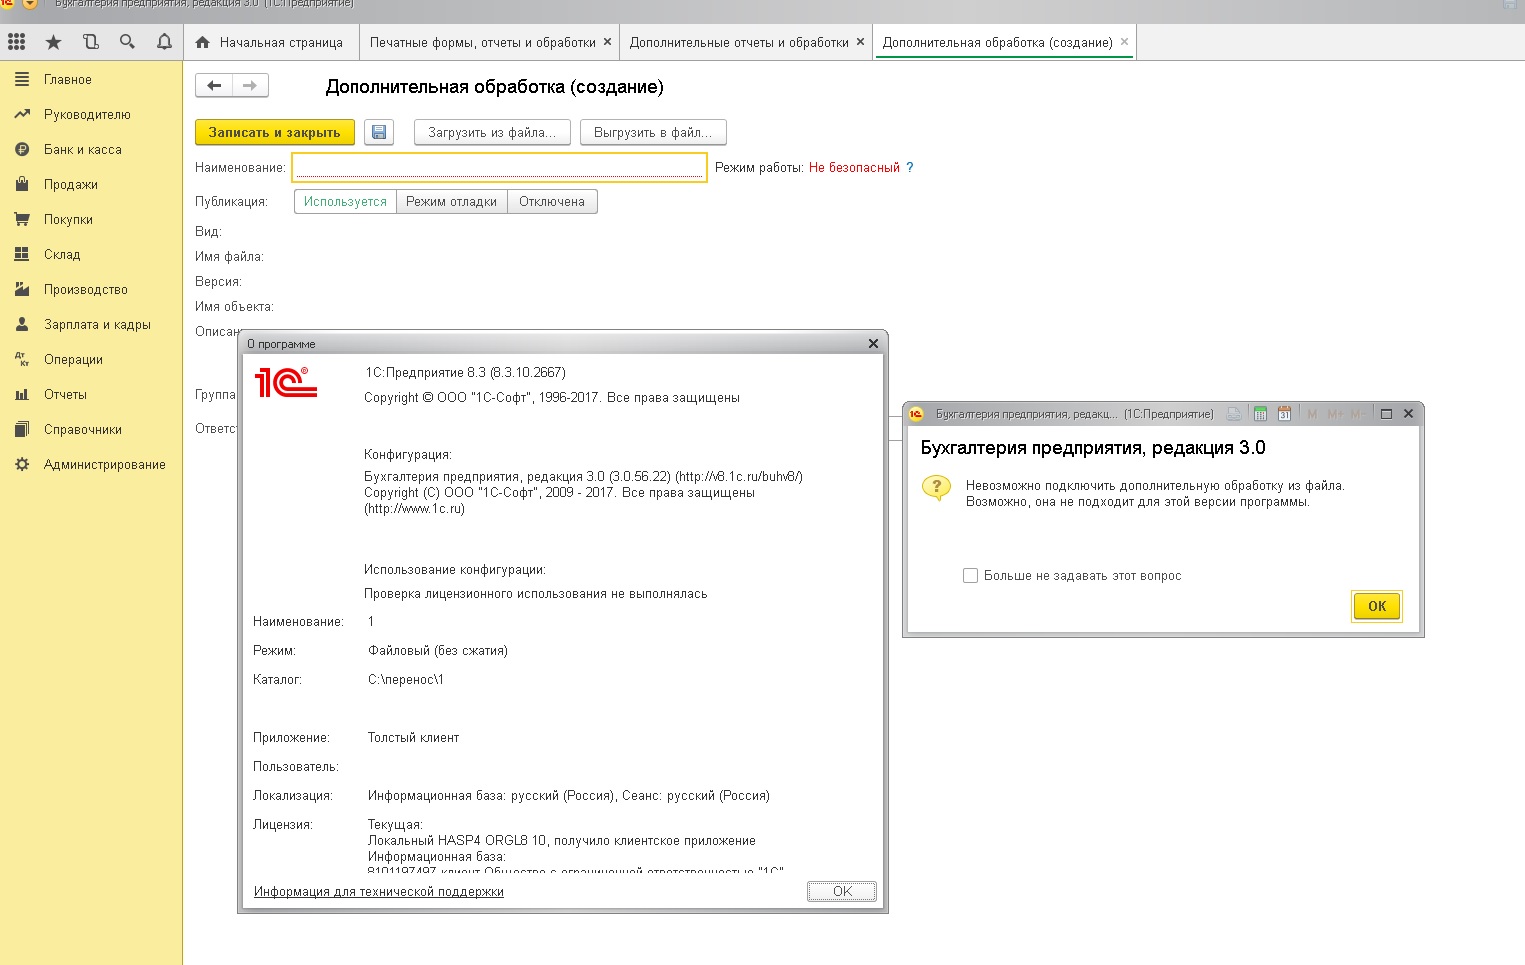Open calculator icon in the message dialog title bar

click(1260, 414)
